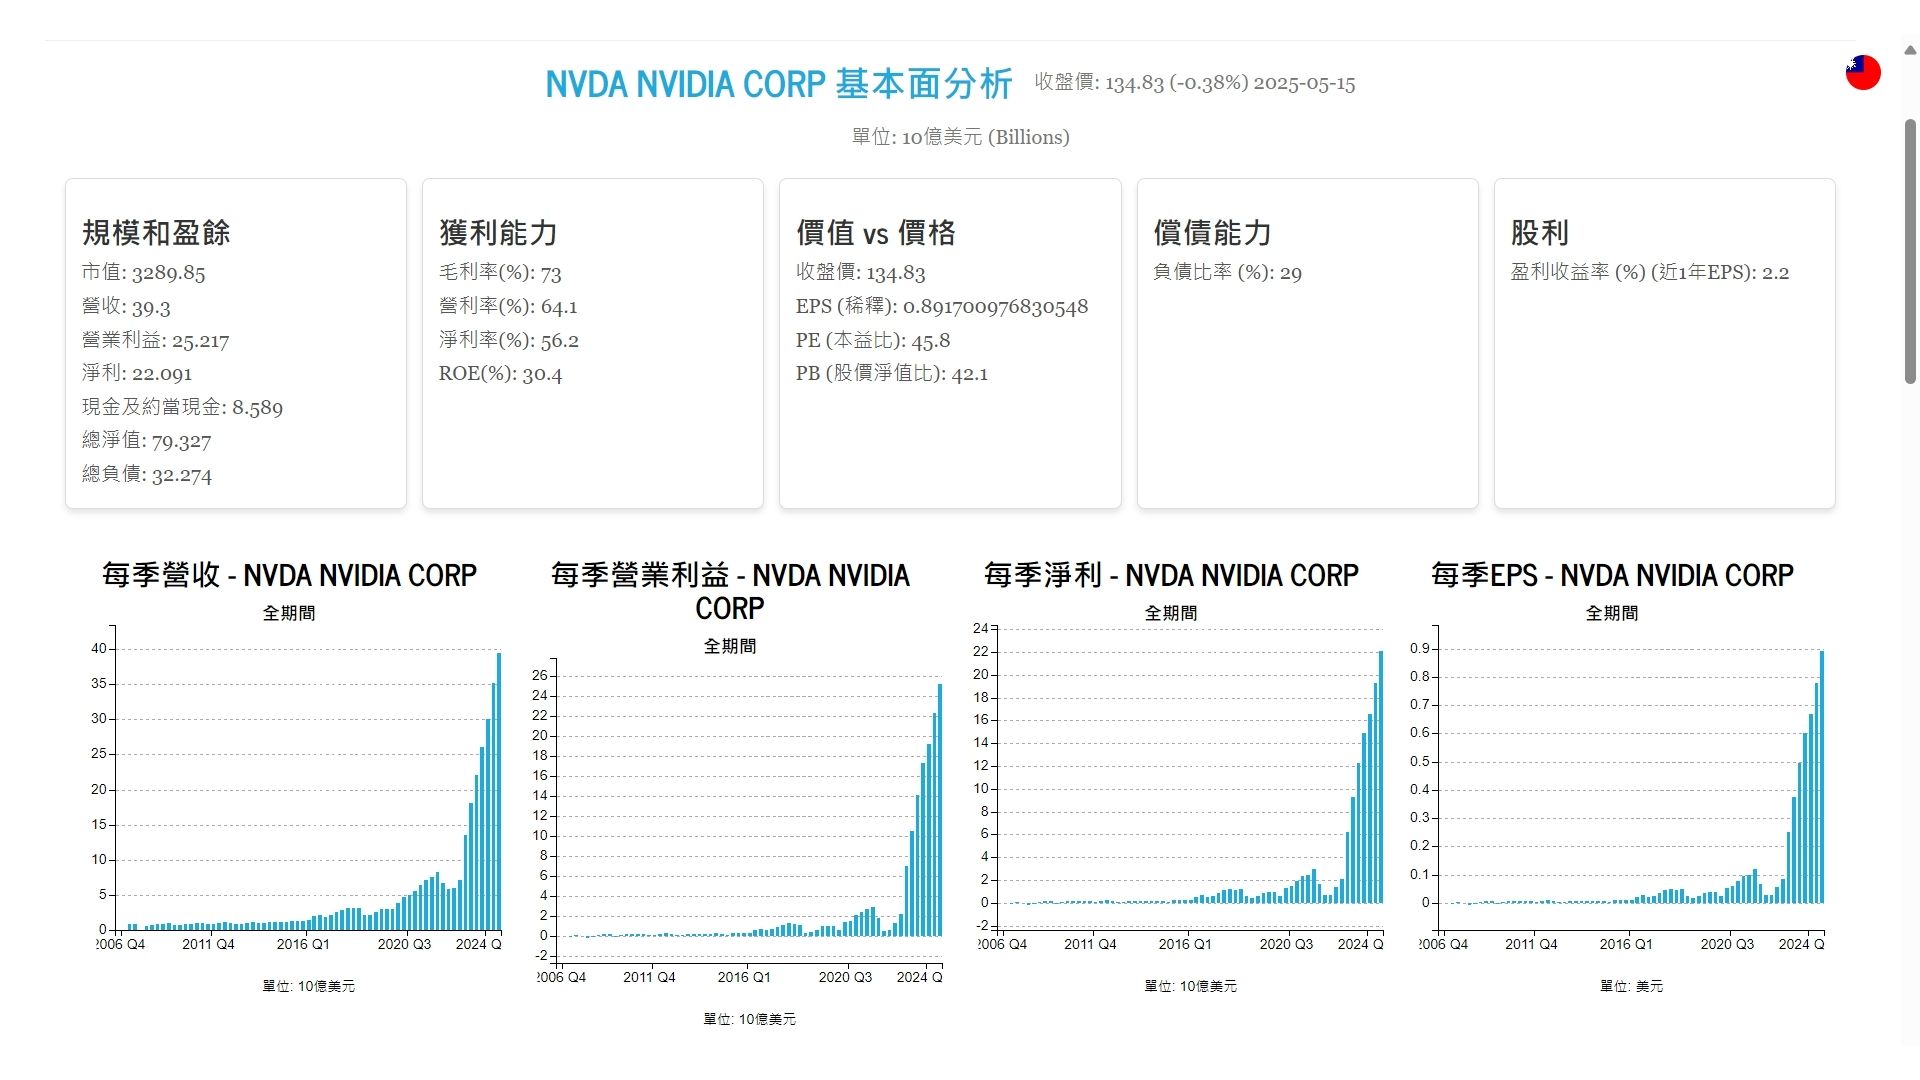Click the 償債能力 card heading
1920x1080 pixels.
tap(1212, 233)
